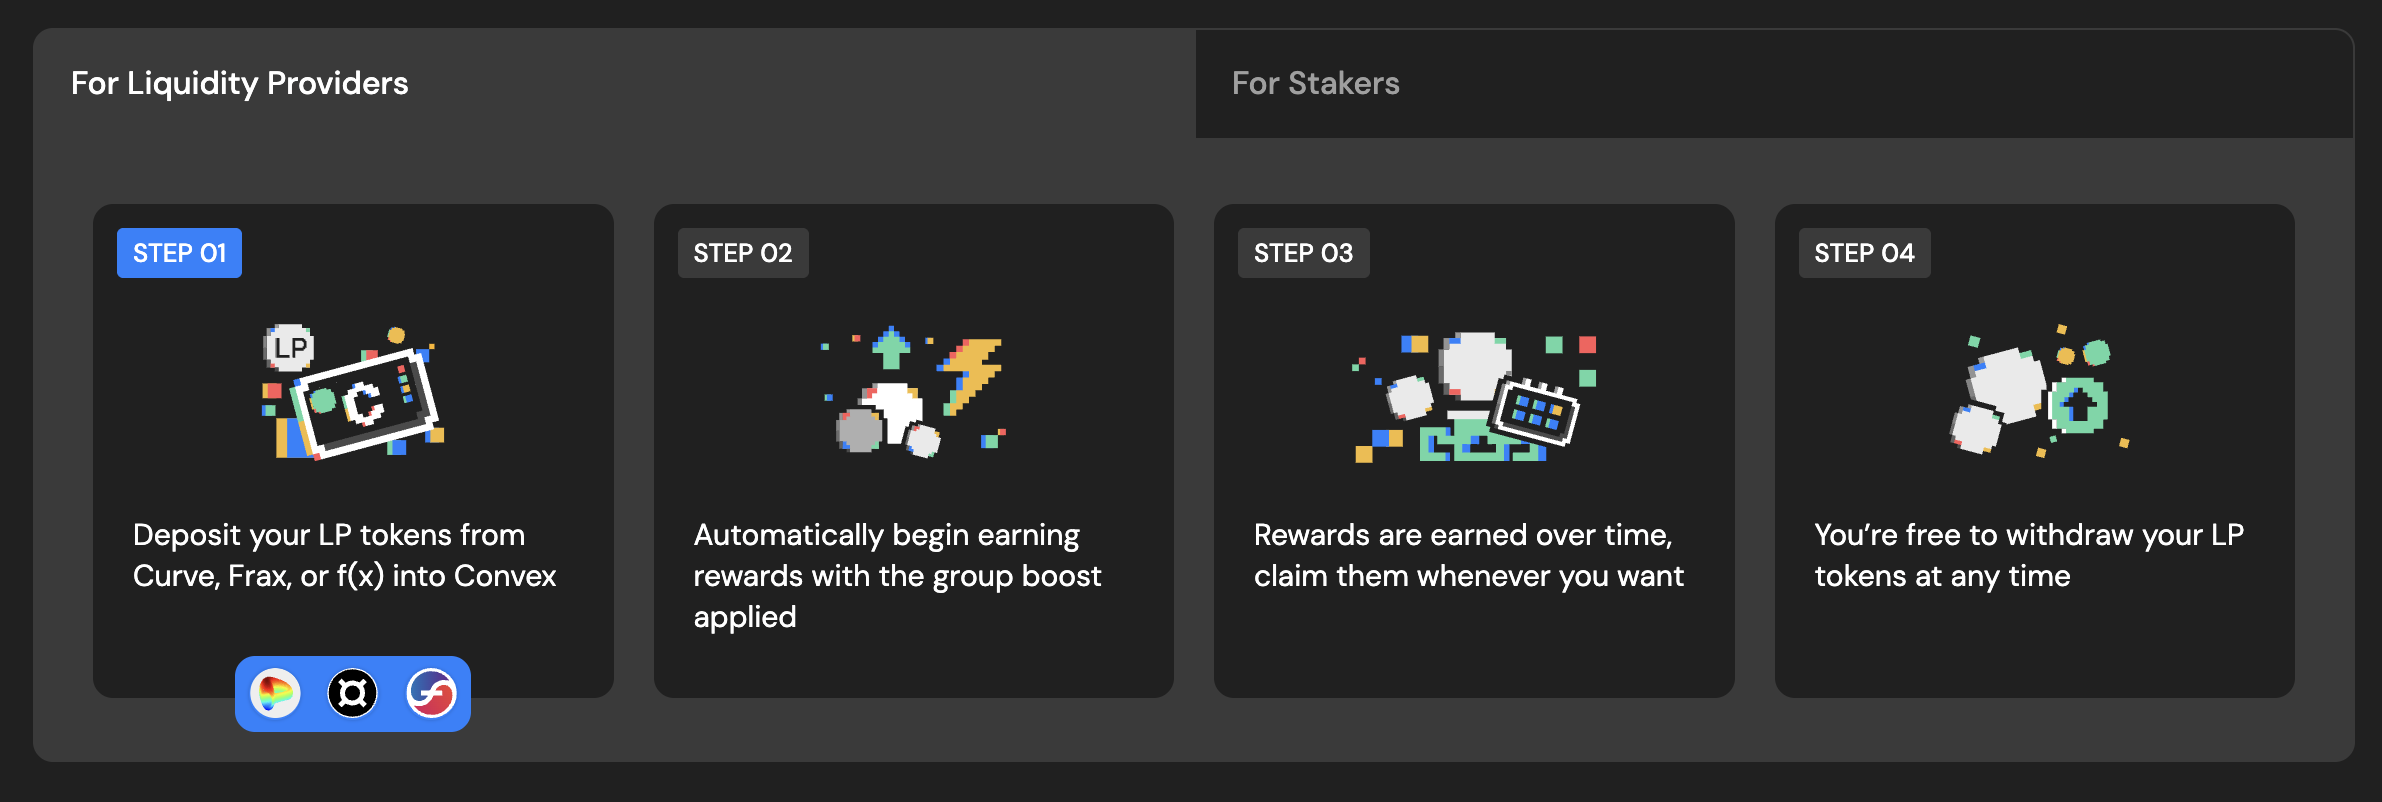Image resolution: width=2382 pixels, height=802 pixels.
Task: Click the blue-red f(x) logo icon
Action: point(431,693)
